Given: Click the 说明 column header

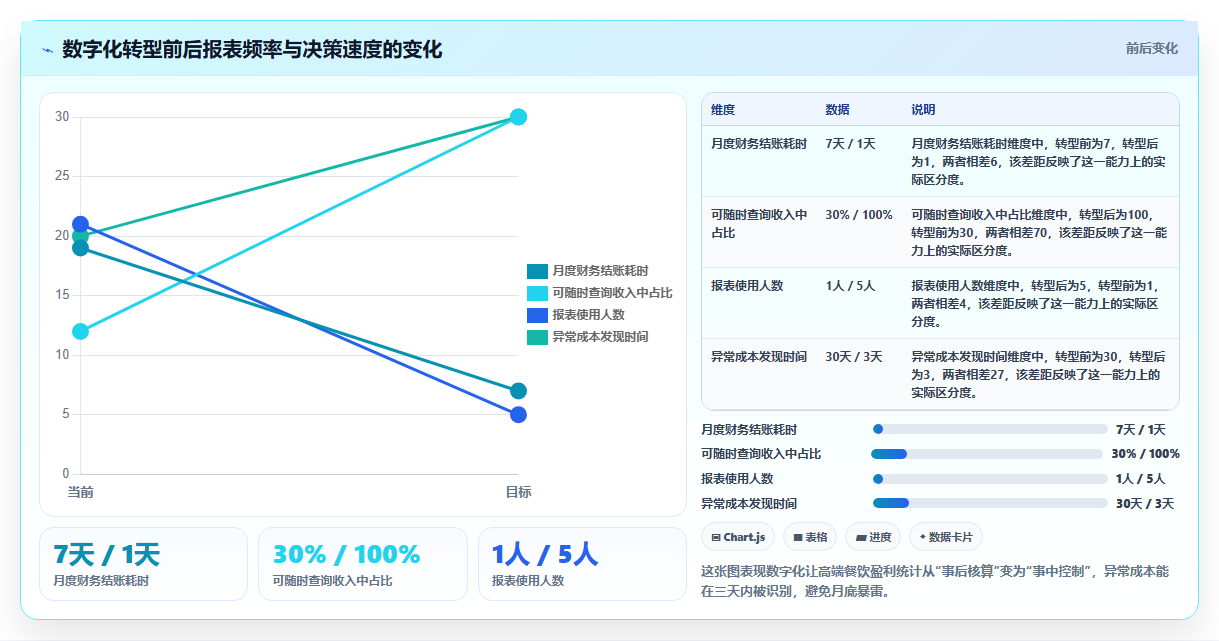Looking at the screenshot, I should [923, 109].
